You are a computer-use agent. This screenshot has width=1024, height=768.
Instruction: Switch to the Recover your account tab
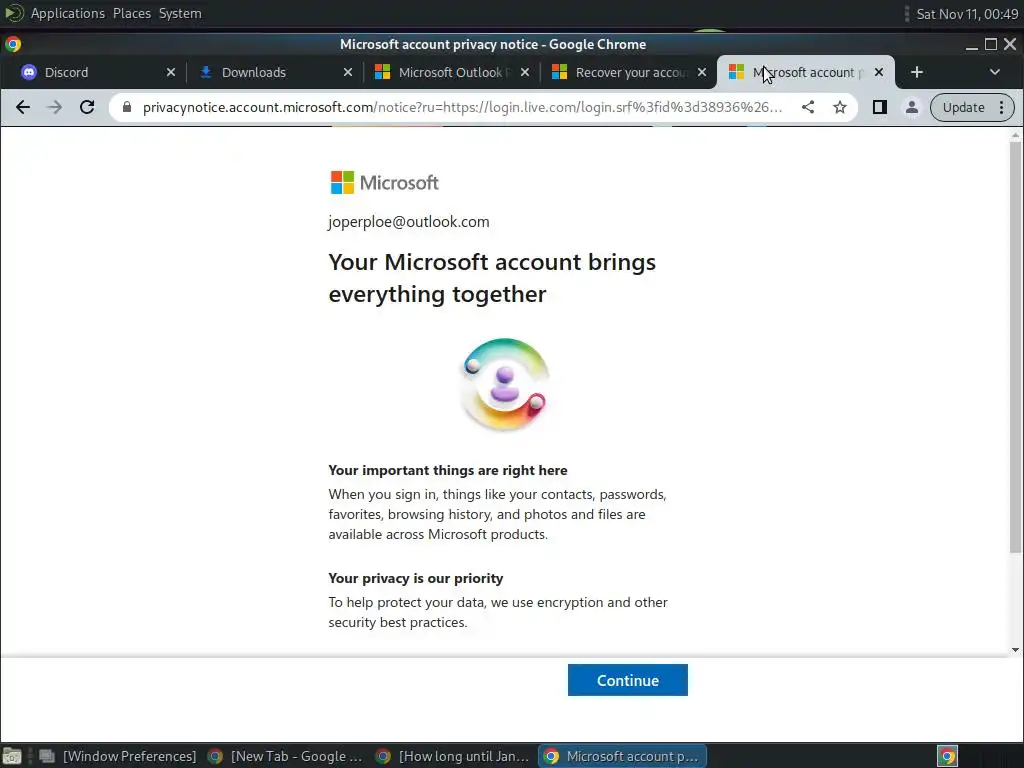click(626, 72)
